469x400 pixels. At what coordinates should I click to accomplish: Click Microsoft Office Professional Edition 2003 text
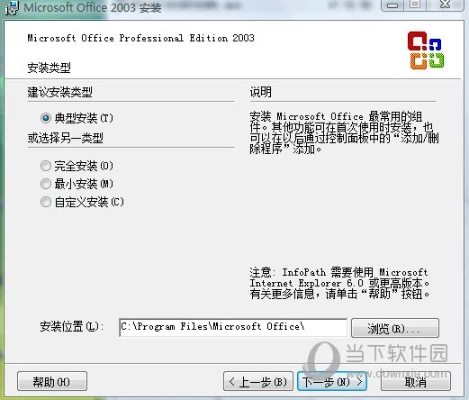141,38
